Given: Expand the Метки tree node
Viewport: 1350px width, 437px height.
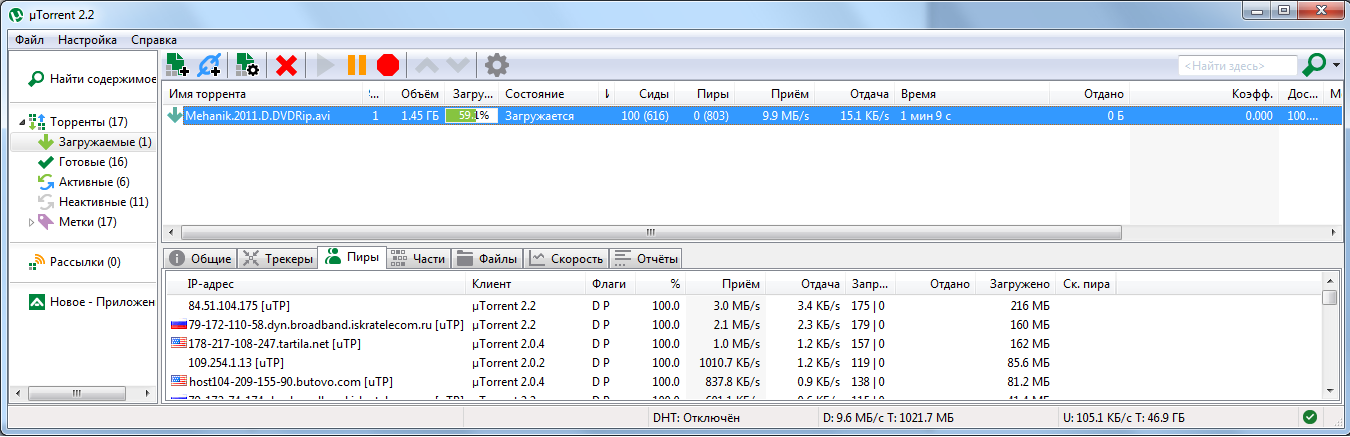Looking at the screenshot, I should (32, 222).
